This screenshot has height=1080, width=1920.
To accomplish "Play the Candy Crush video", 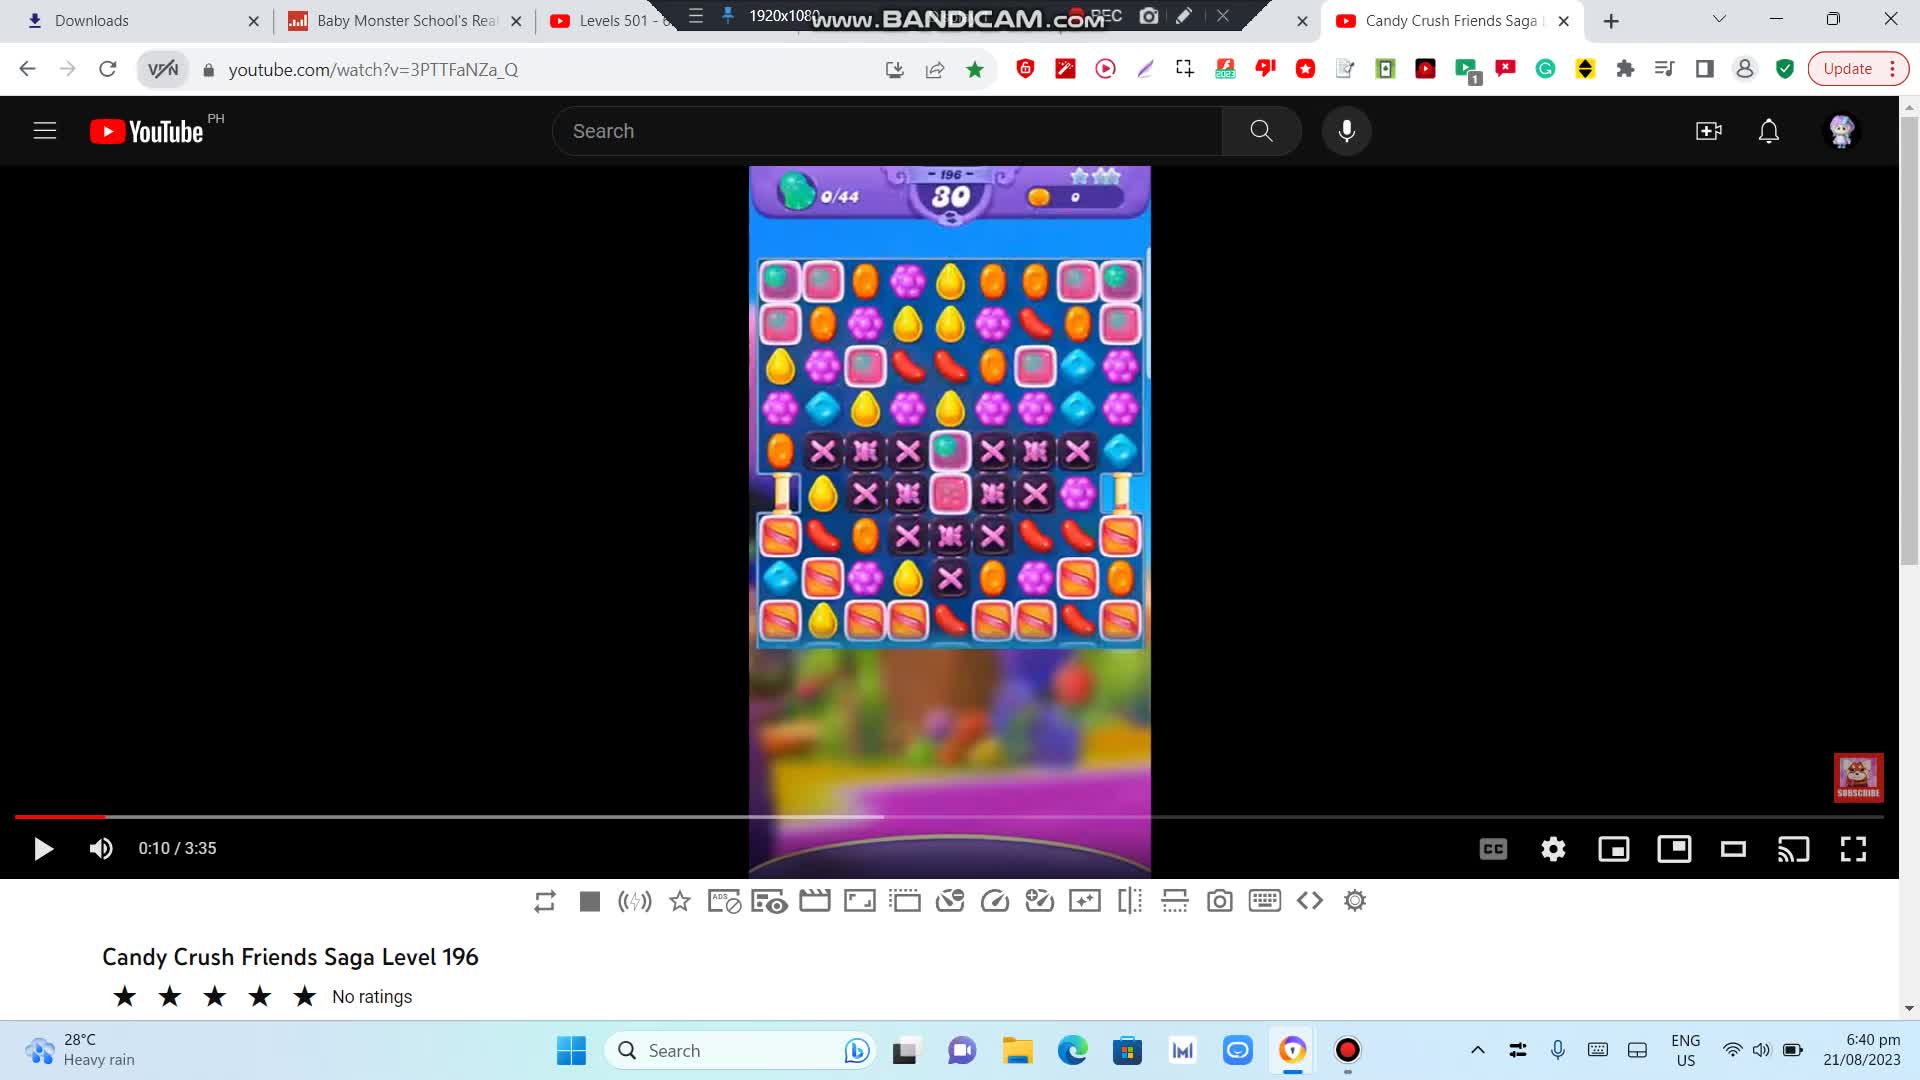I will [x=43, y=849].
